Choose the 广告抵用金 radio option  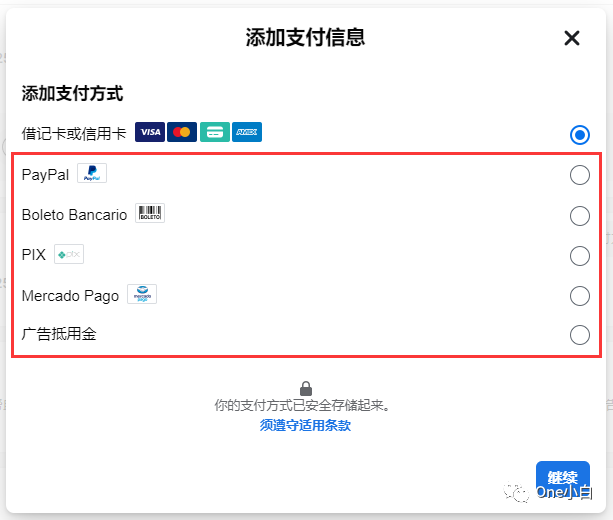point(579,335)
